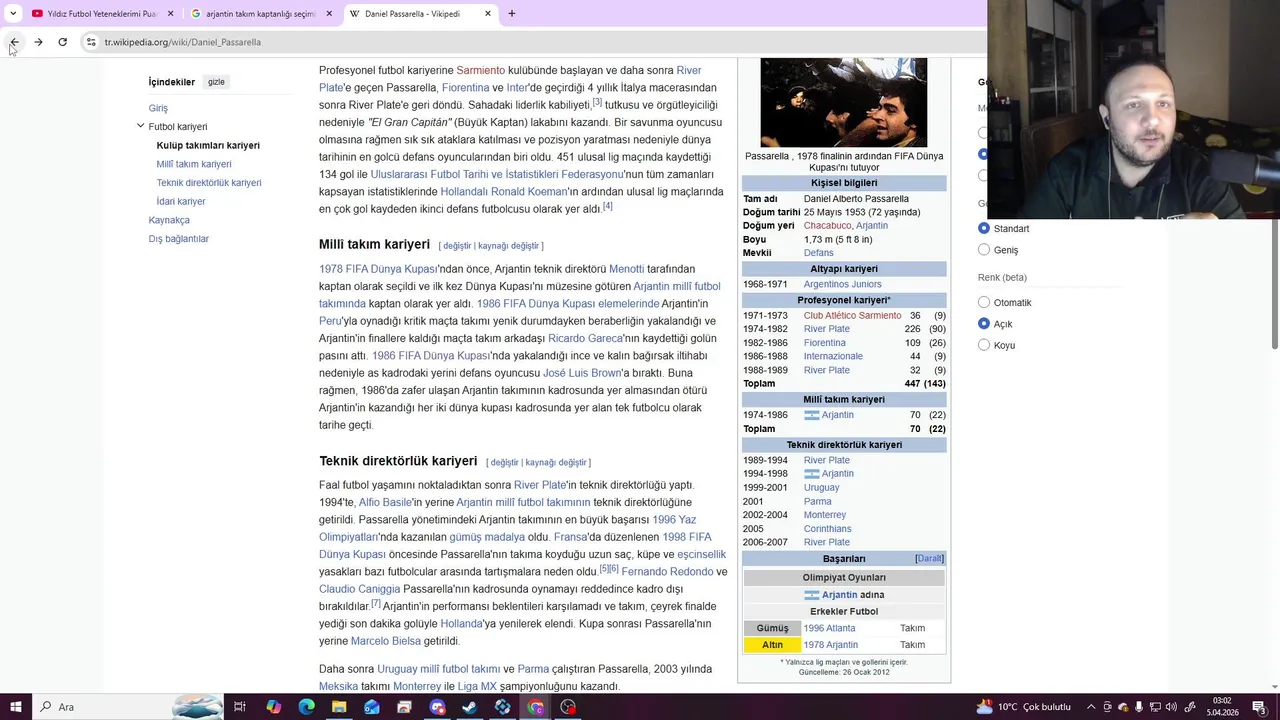Hide the İçindekiler table with gizle

216,82
